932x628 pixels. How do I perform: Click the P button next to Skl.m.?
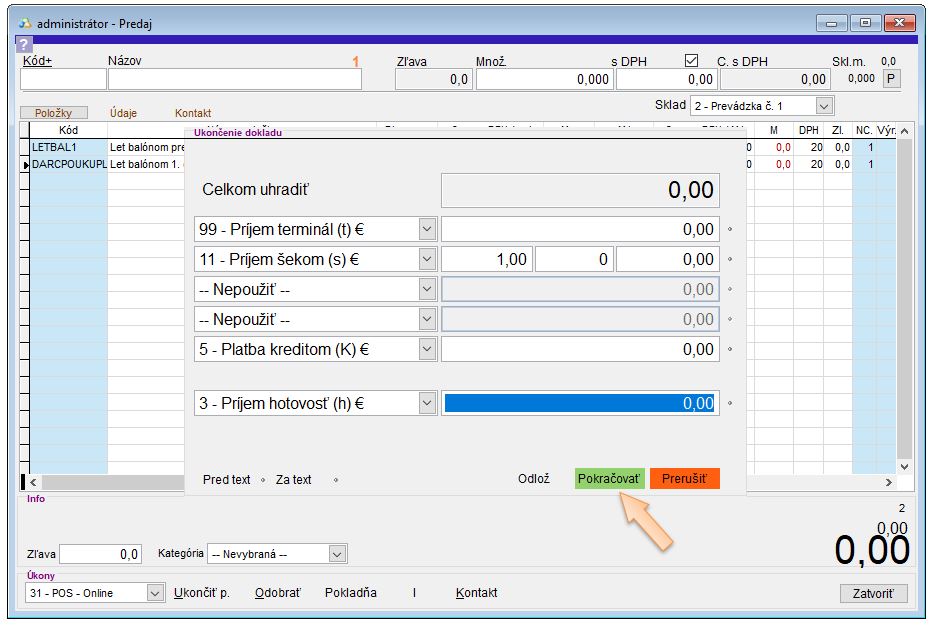click(890, 79)
